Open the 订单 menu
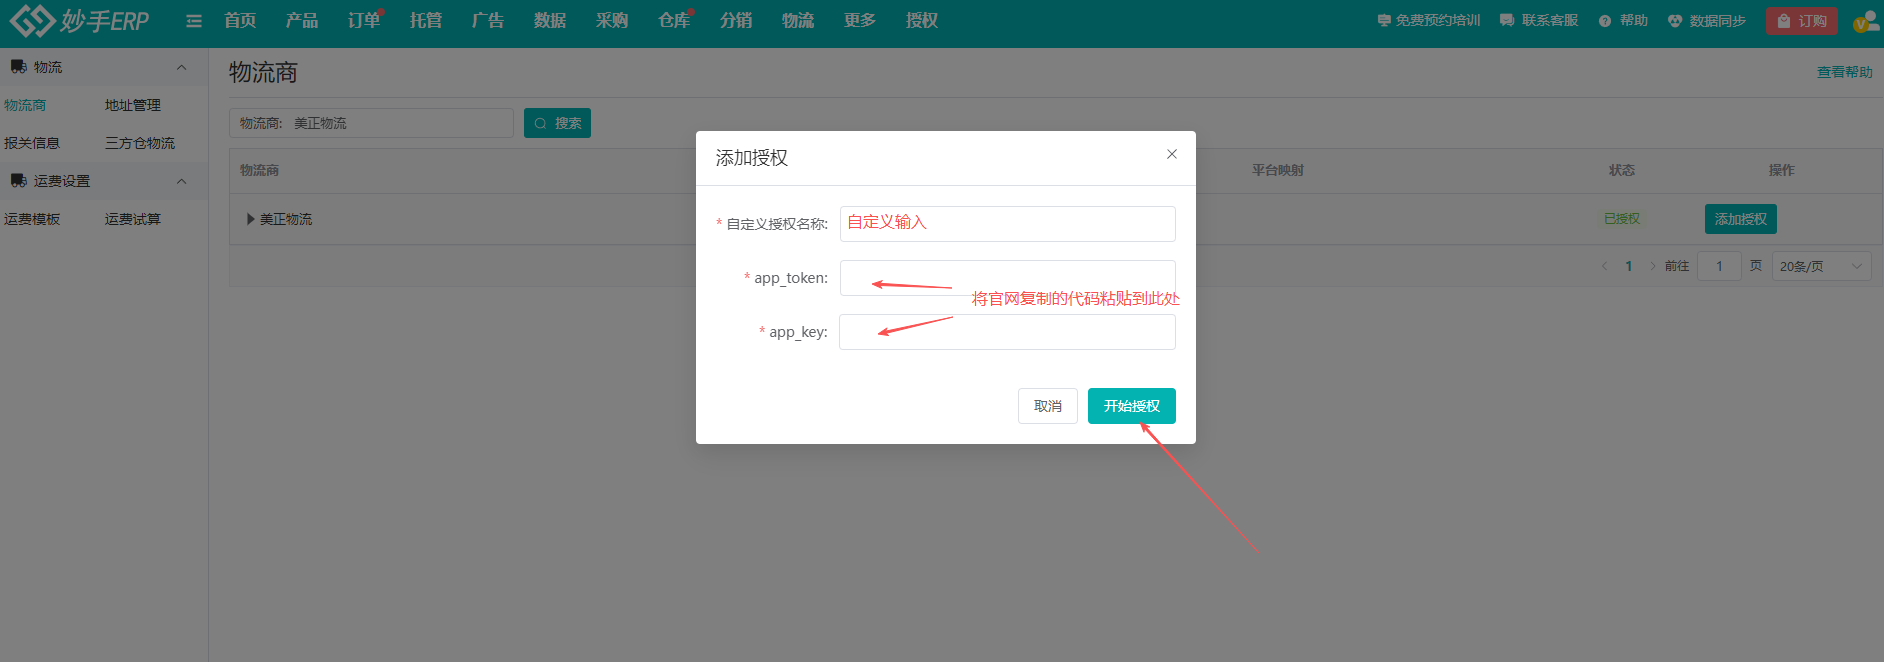 tap(364, 20)
